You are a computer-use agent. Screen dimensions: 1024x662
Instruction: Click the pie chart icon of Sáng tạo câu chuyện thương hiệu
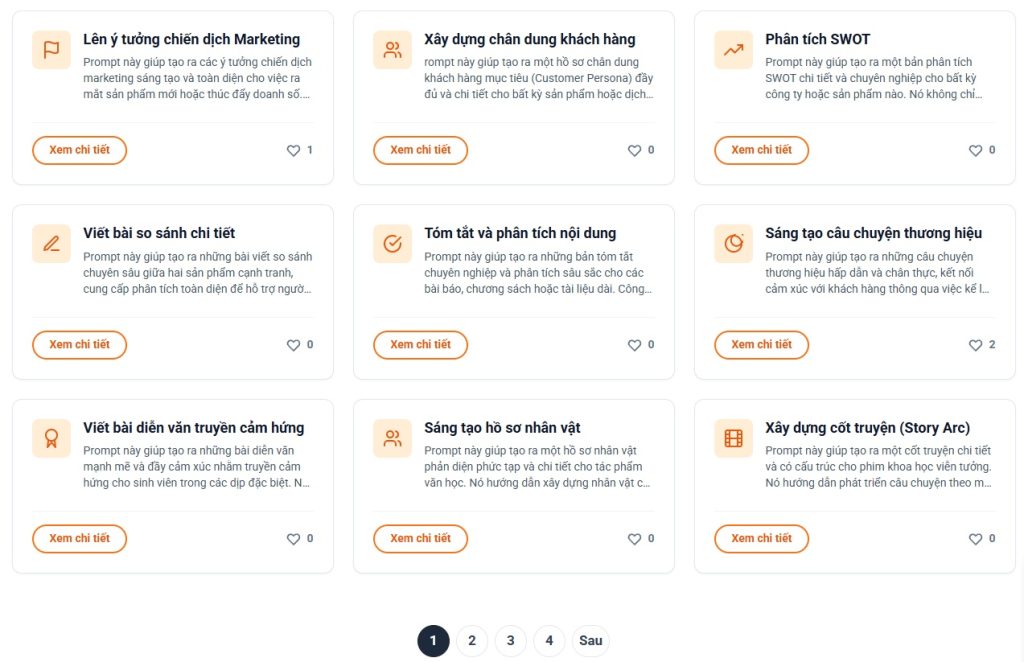(733, 244)
